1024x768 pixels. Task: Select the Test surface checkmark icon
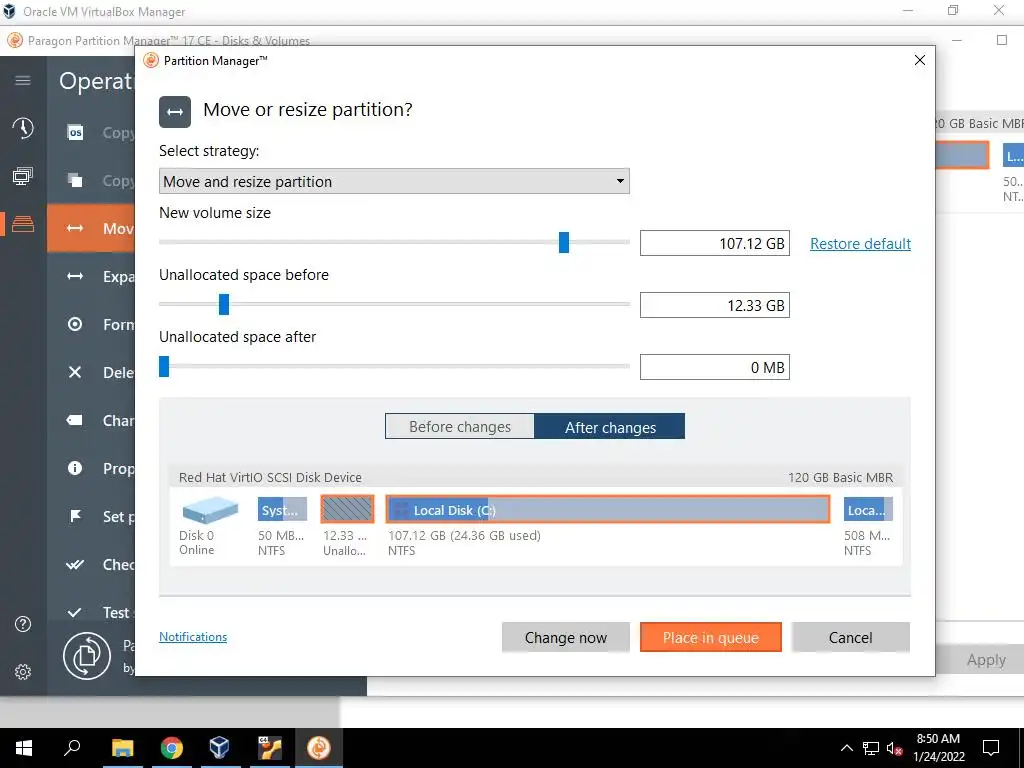point(75,612)
